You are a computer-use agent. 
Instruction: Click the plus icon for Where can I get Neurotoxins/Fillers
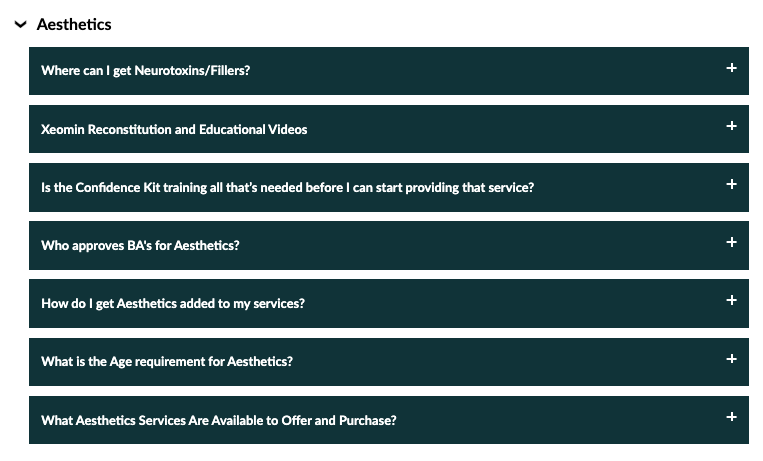(x=731, y=68)
